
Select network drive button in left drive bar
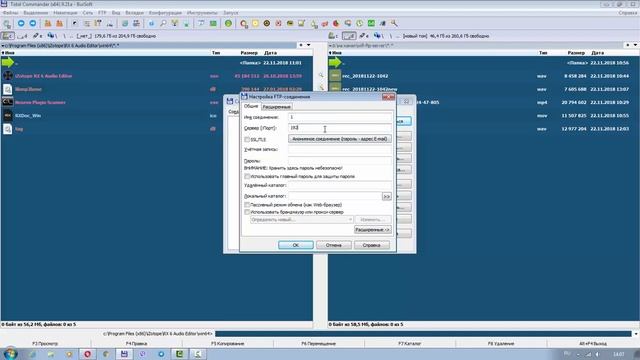(51, 36)
